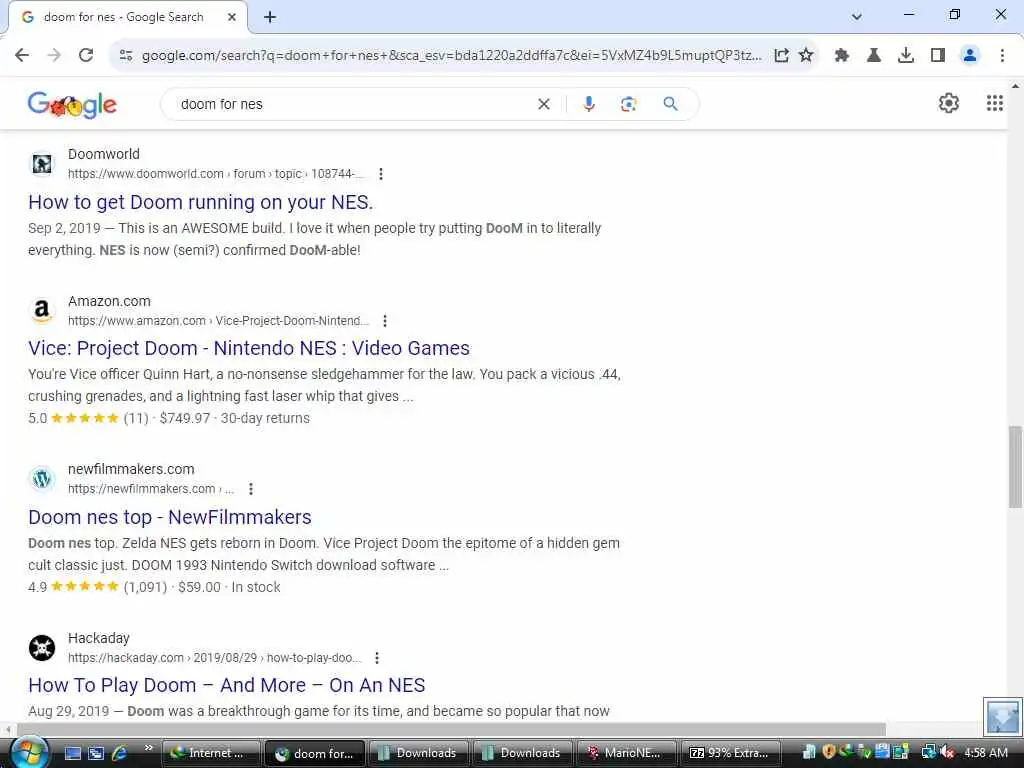The image size is (1024, 768).
Task: Open the new tab plus button
Action: (270, 18)
